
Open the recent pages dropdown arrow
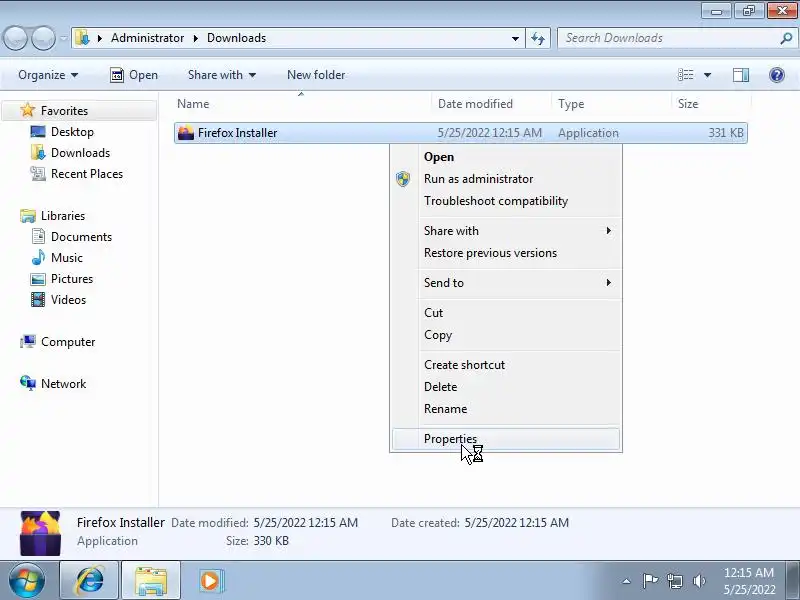tap(64, 38)
